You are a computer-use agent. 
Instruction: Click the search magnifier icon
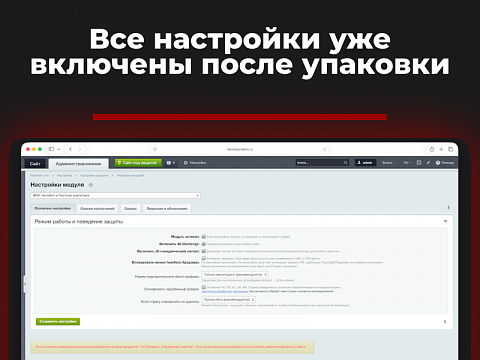(x=346, y=163)
